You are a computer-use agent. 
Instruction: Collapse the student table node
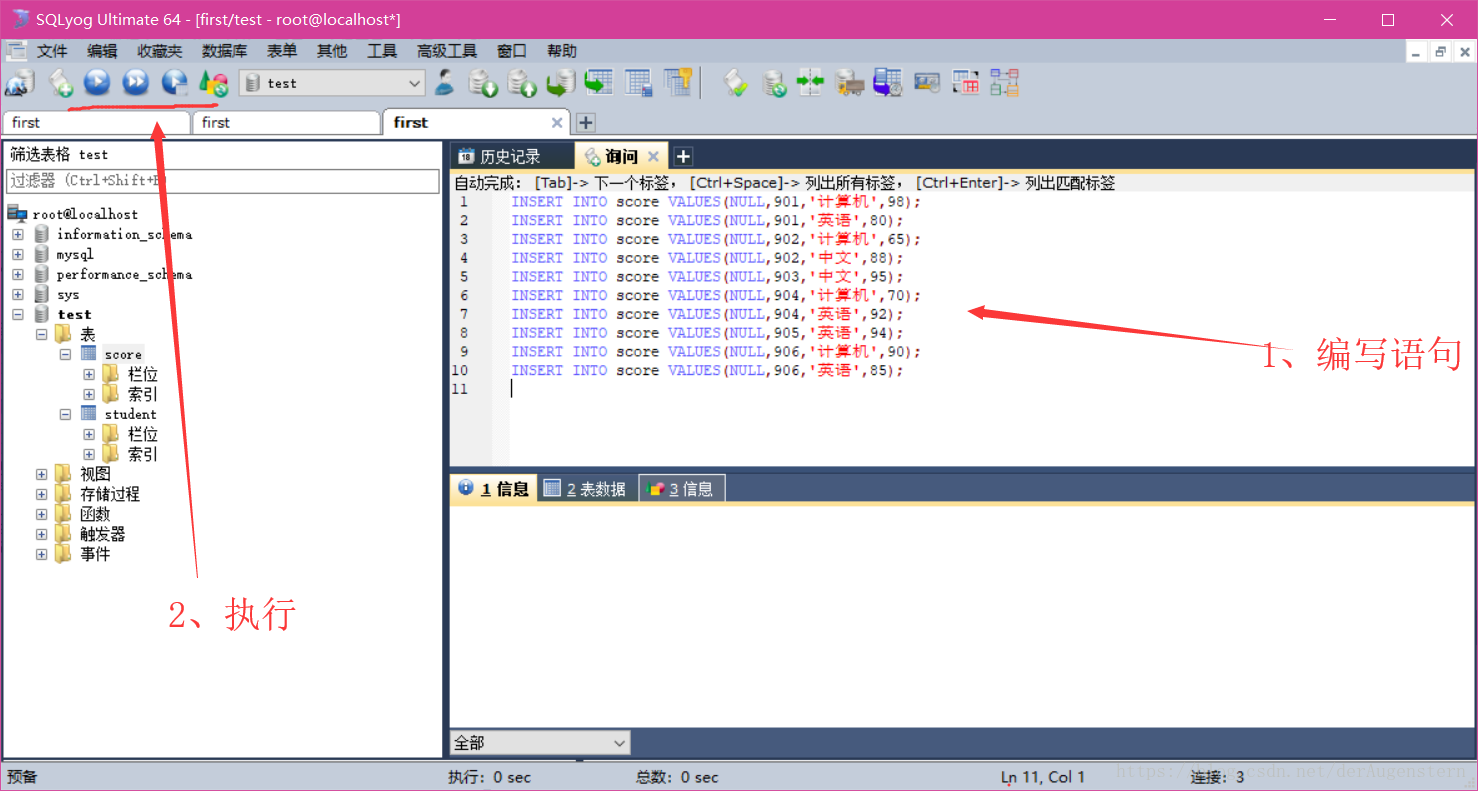(x=65, y=414)
